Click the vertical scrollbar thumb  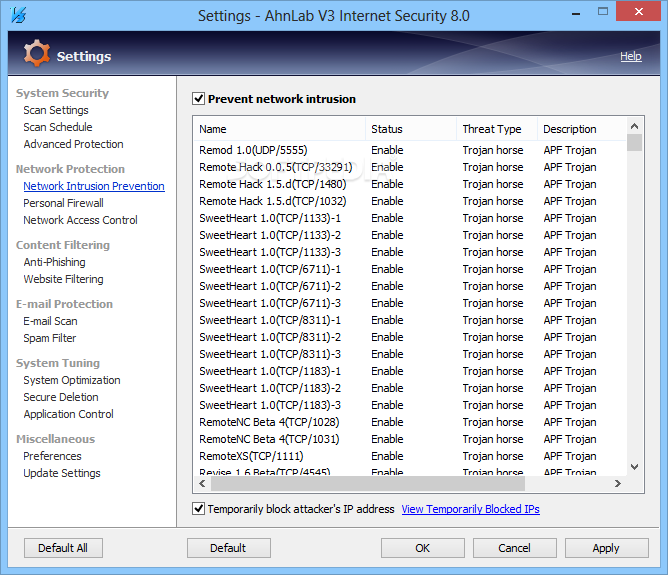click(634, 142)
